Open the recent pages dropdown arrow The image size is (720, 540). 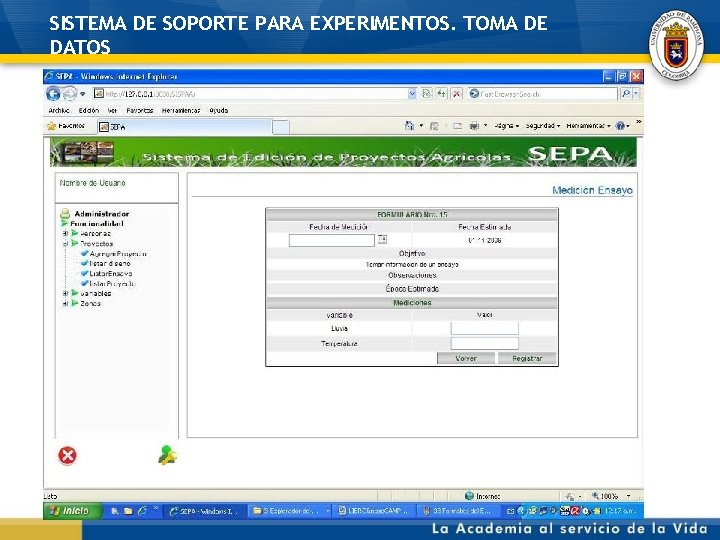(83, 94)
